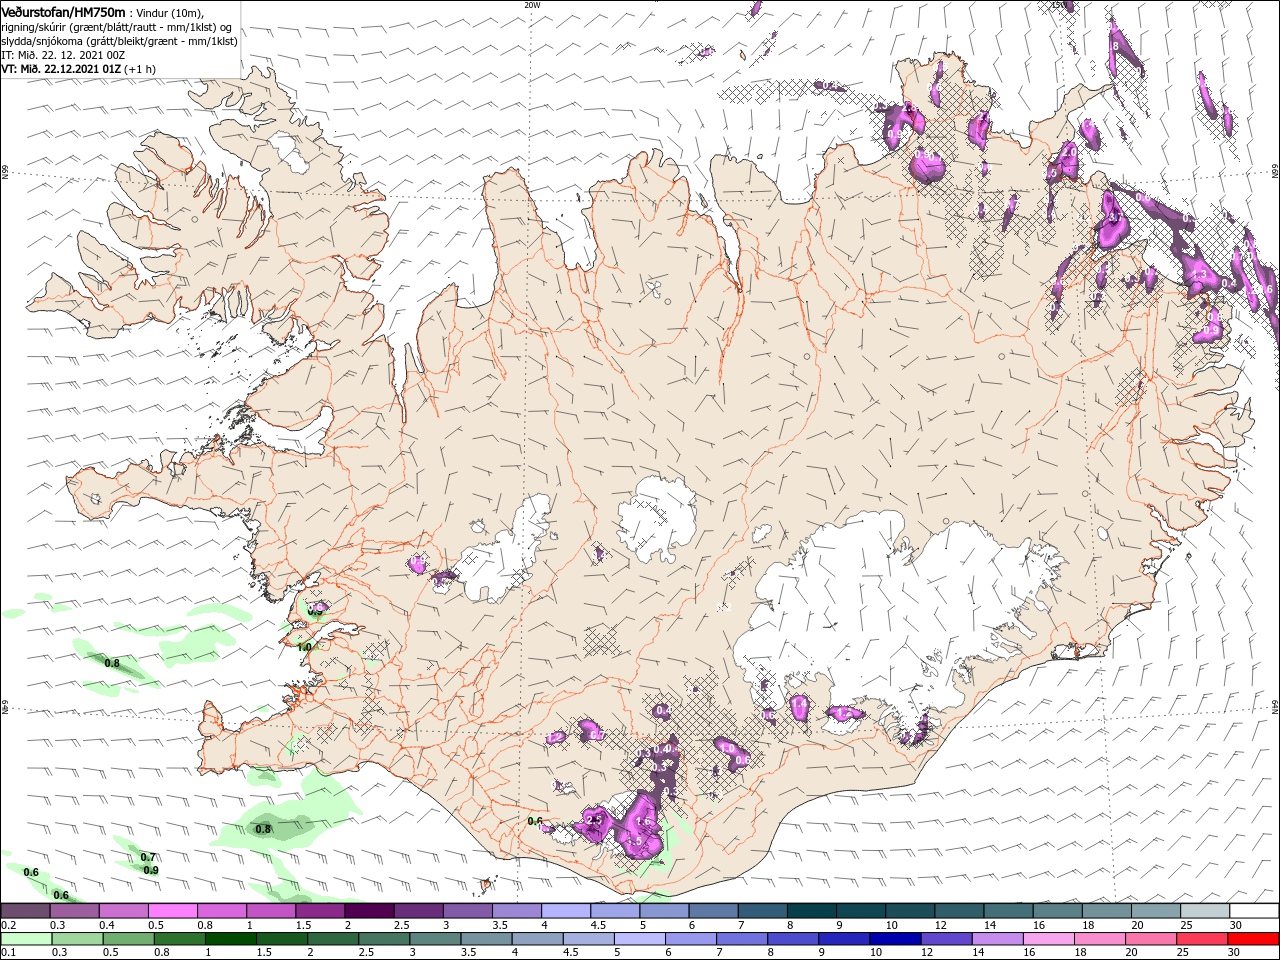The image size is (1280, 960).
Task: Click the '0.2' snow legend value
Action: [8, 925]
